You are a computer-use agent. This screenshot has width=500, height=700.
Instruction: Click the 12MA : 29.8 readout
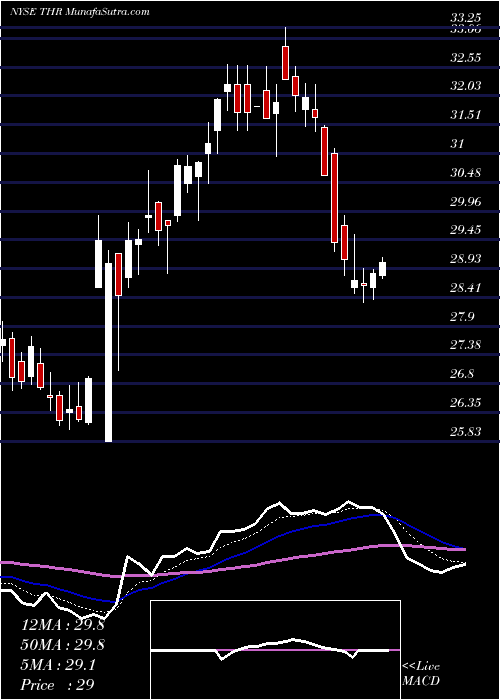click(x=63, y=625)
